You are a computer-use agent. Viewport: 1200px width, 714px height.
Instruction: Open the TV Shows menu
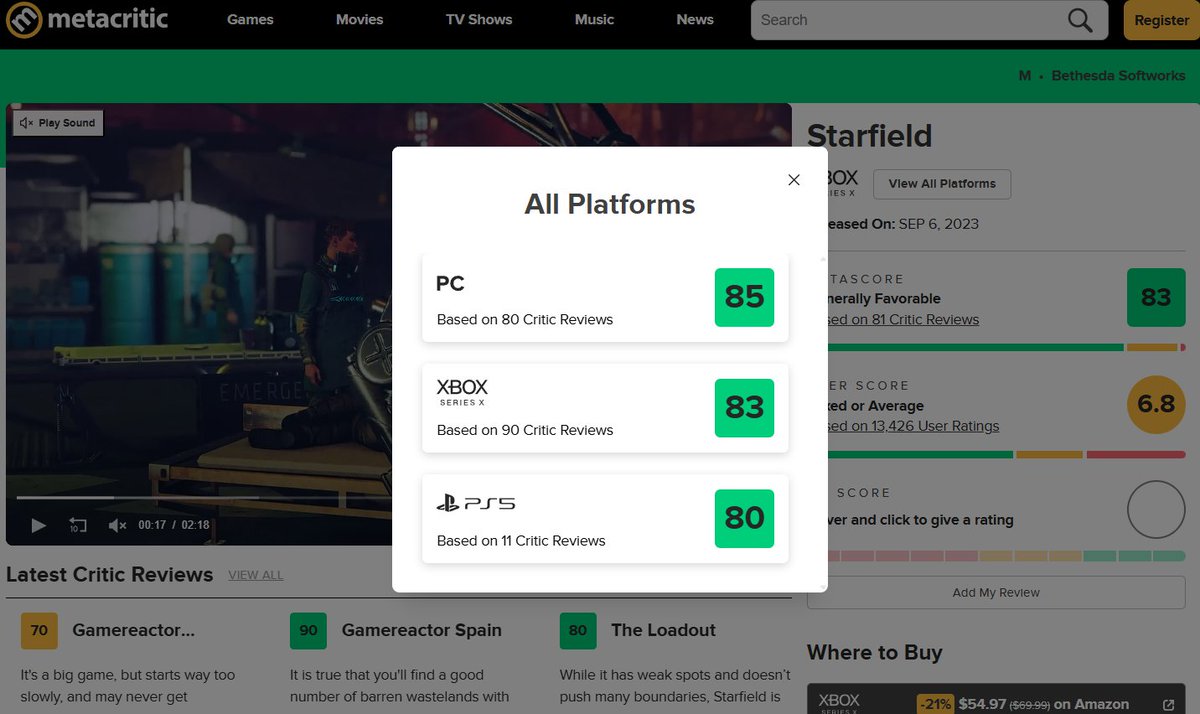[479, 20]
